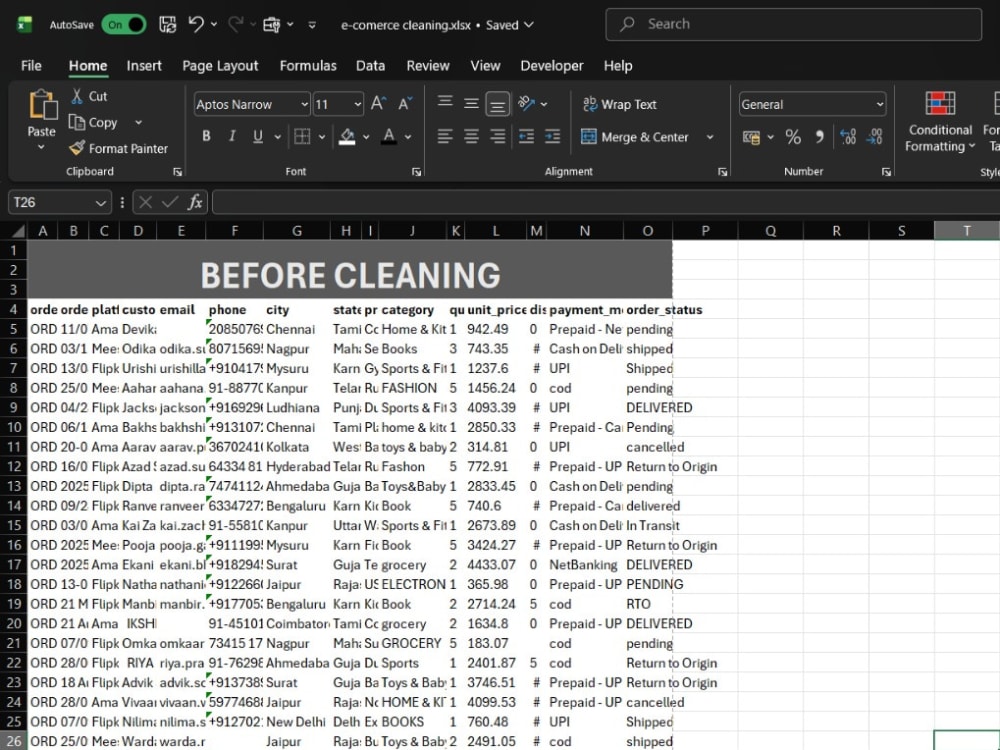Viewport: 1000px width, 750px height.
Task: Open Merge & Center dropdown arrow
Action: click(710, 136)
